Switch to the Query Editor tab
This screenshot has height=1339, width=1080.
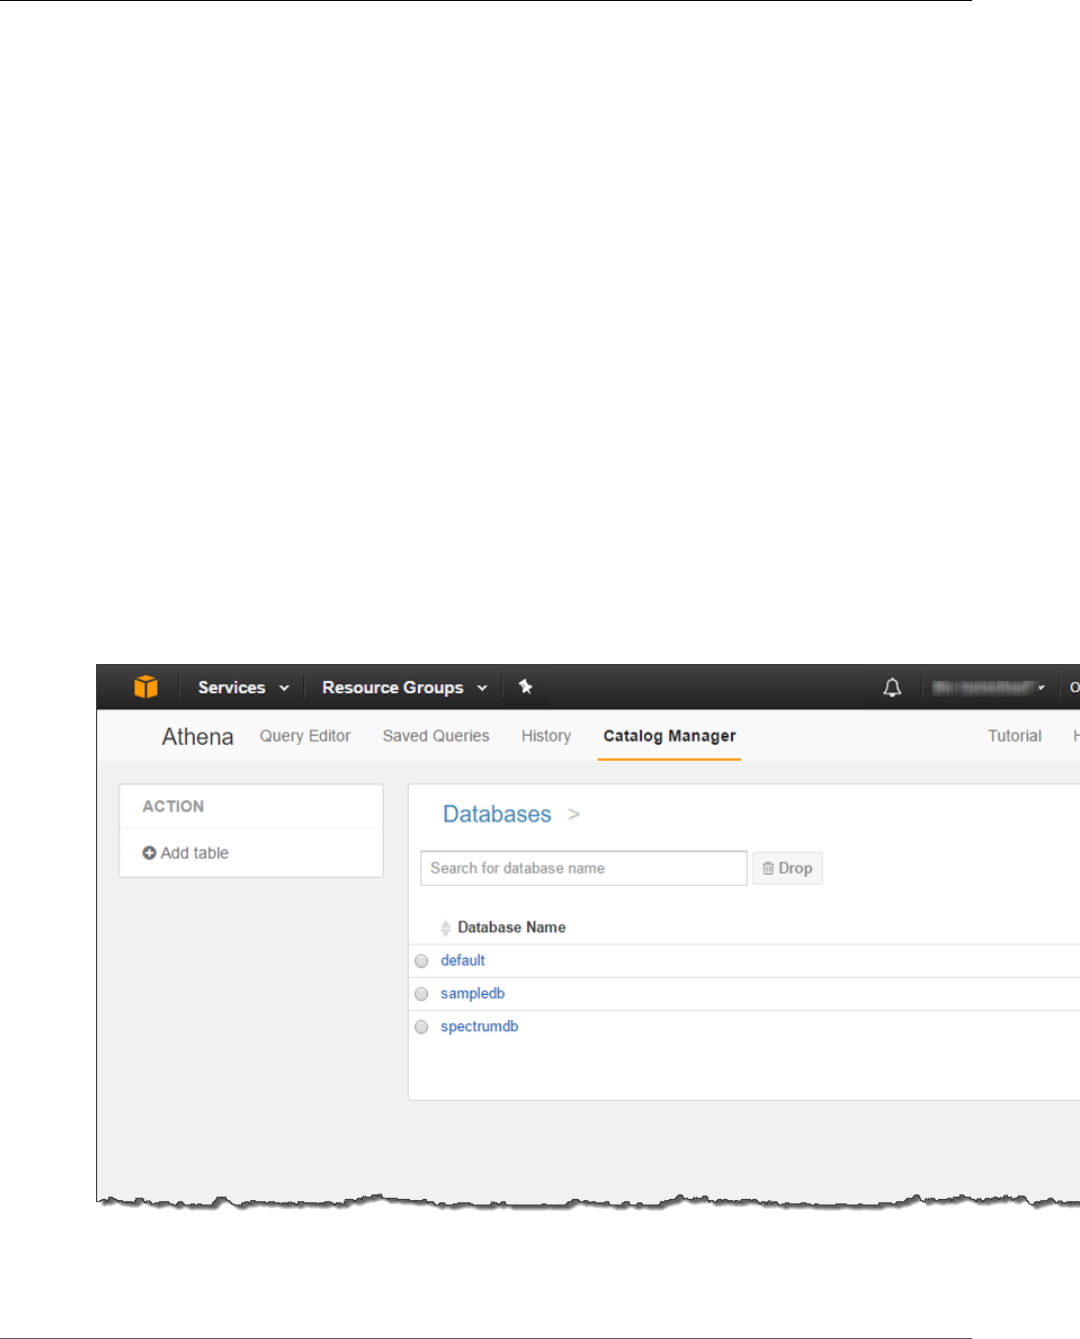pos(305,736)
